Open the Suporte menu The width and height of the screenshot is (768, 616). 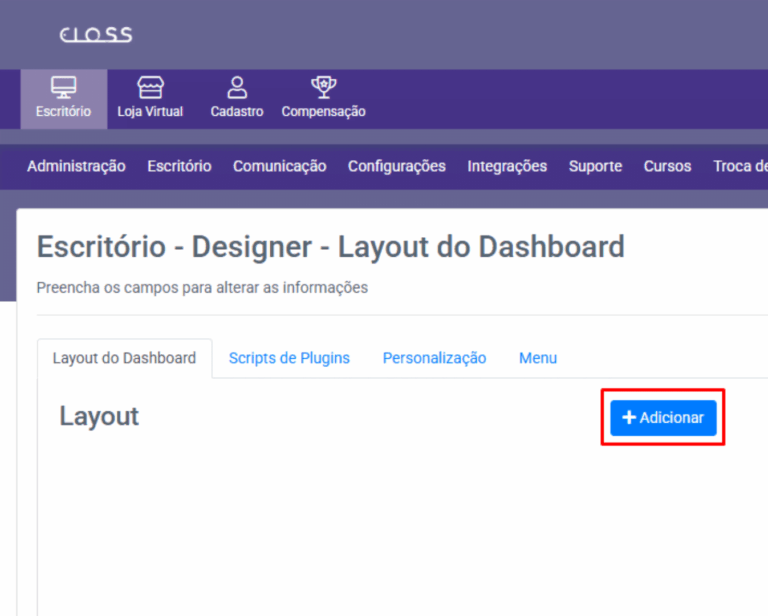[x=595, y=166]
